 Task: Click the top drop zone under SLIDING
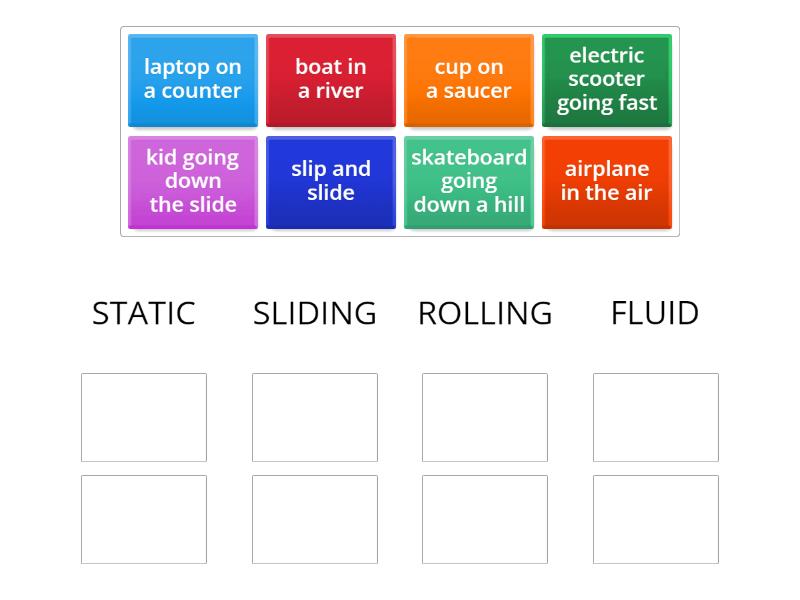pyautogui.click(x=314, y=417)
